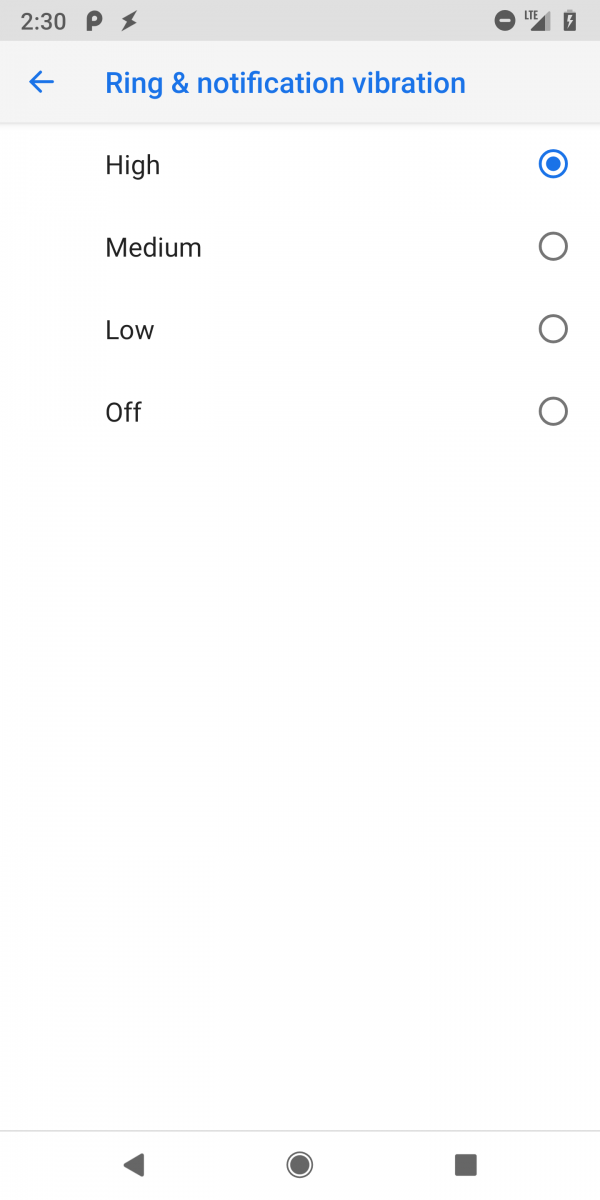Tap the circular home button
The width and height of the screenshot is (600, 1200).
click(298, 1164)
